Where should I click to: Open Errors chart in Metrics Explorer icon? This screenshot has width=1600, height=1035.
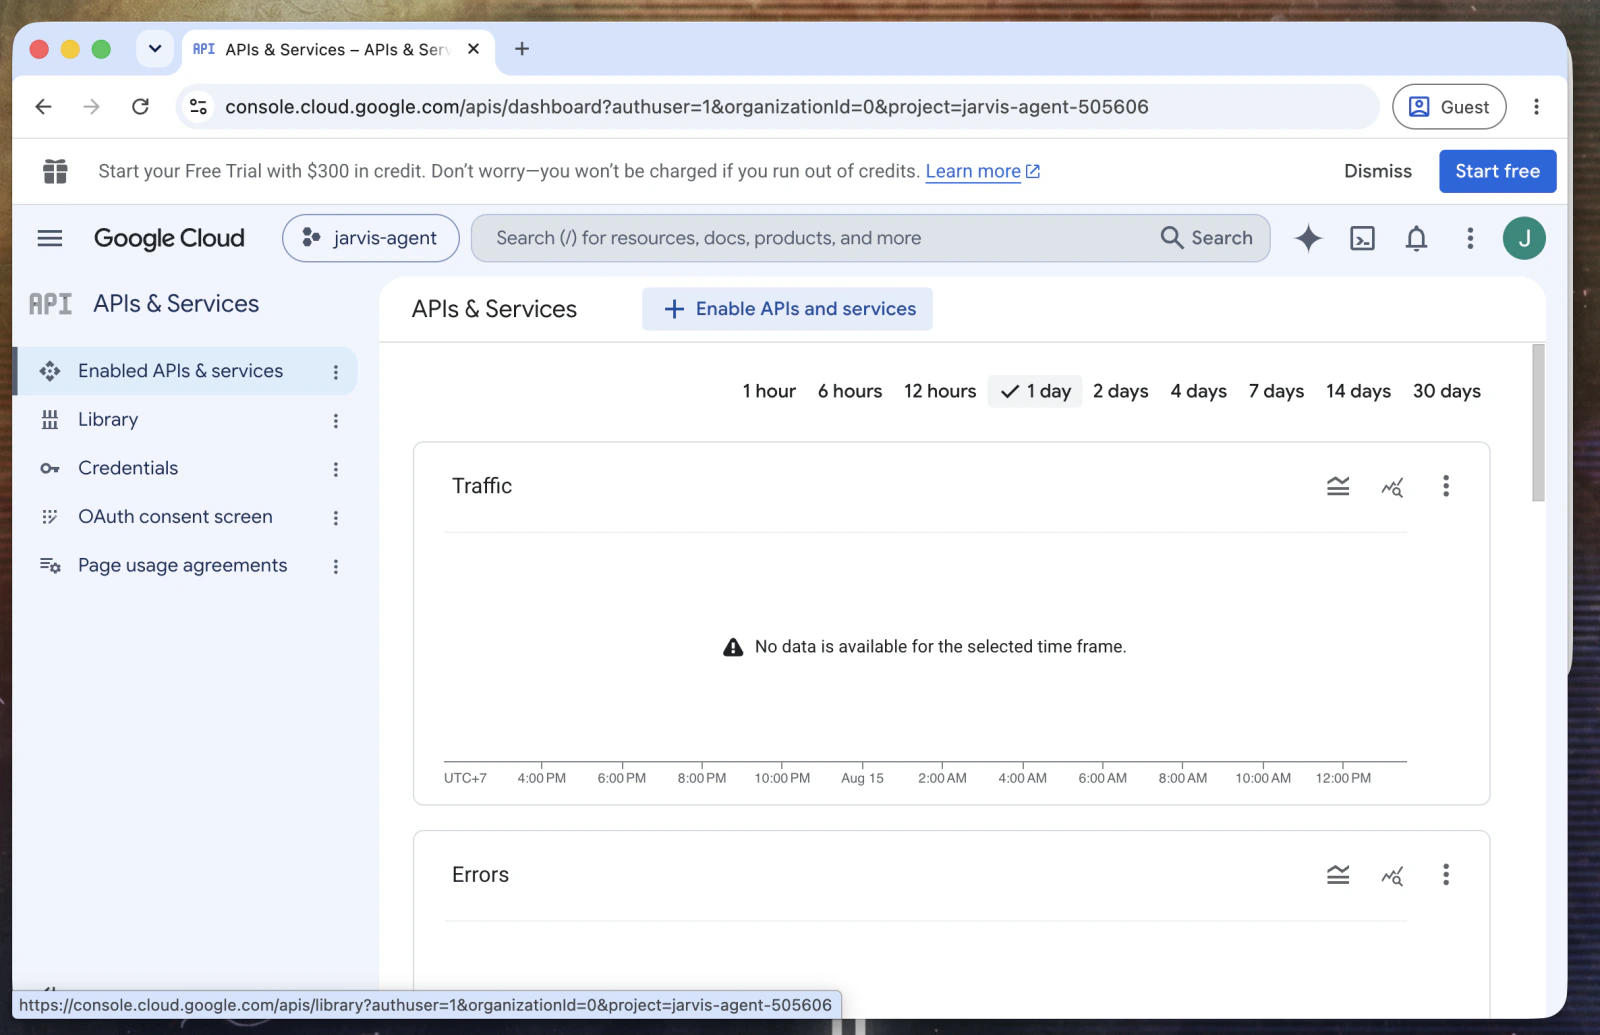[1392, 876]
